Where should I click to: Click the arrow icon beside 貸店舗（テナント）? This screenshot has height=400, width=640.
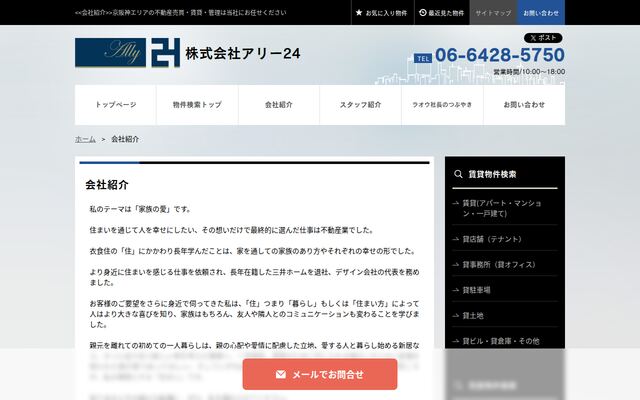[x=456, y=239]
